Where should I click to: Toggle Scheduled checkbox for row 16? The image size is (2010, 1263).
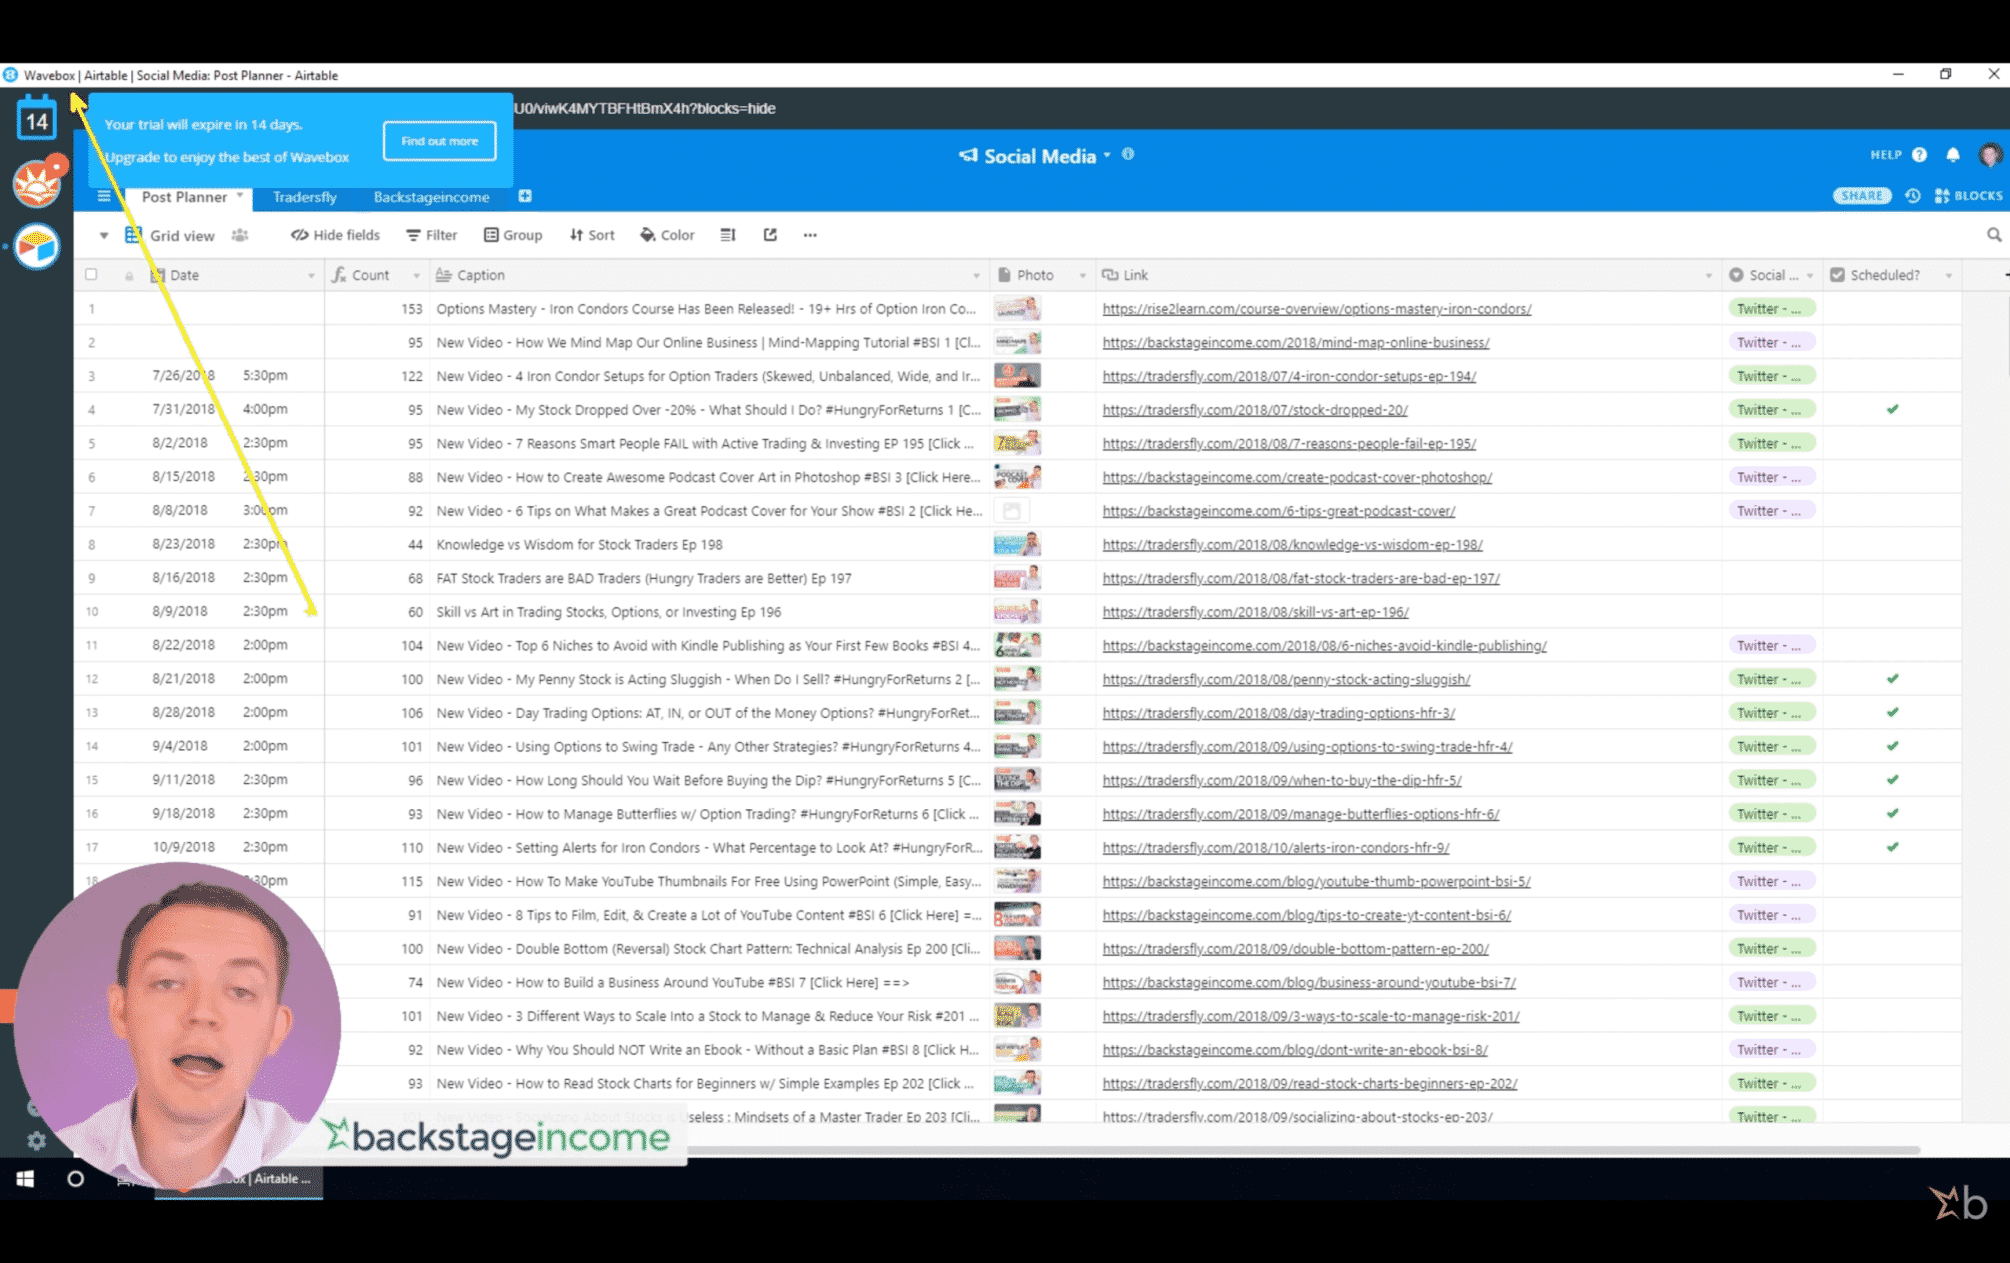1892,814
